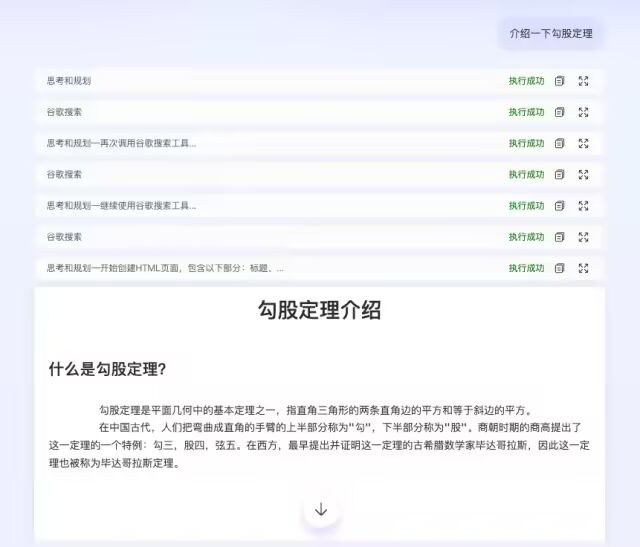Maximize the second 谷歌搜索 step
This screenshot has width=640, height=547.
click(584, 174)
